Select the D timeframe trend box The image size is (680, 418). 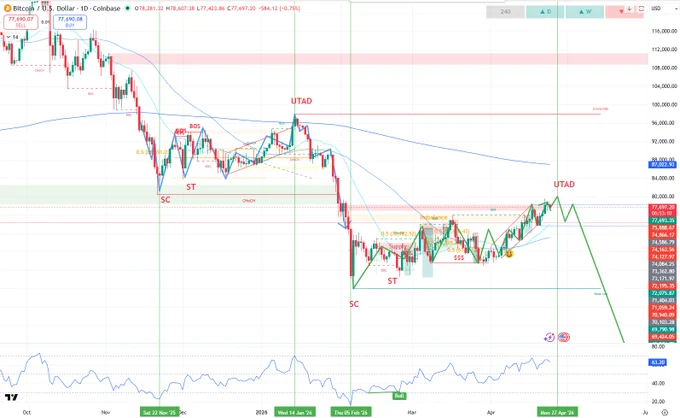click(545, 12)
